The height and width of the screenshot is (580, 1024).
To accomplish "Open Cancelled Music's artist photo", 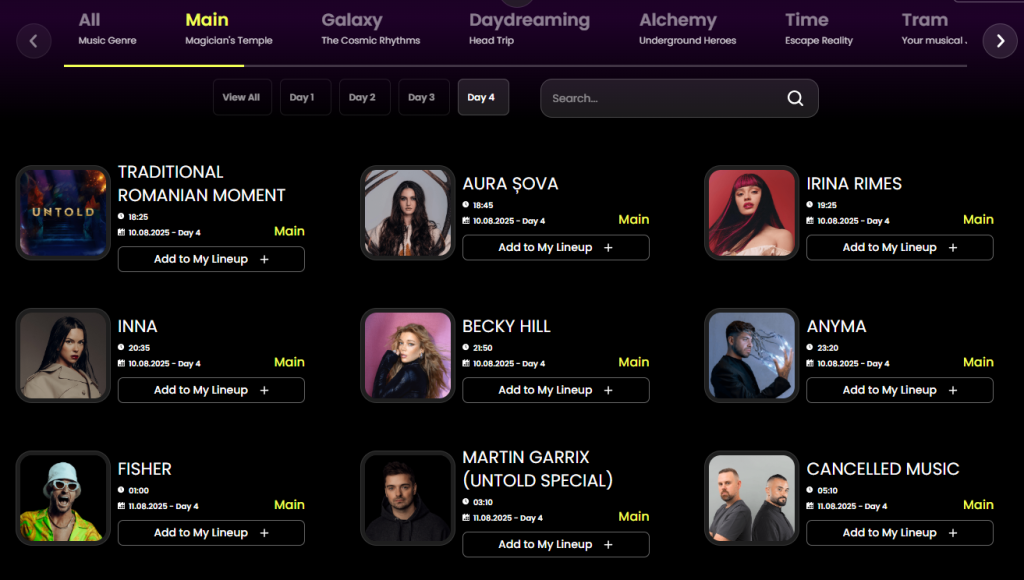I will [x=752, y=498].
